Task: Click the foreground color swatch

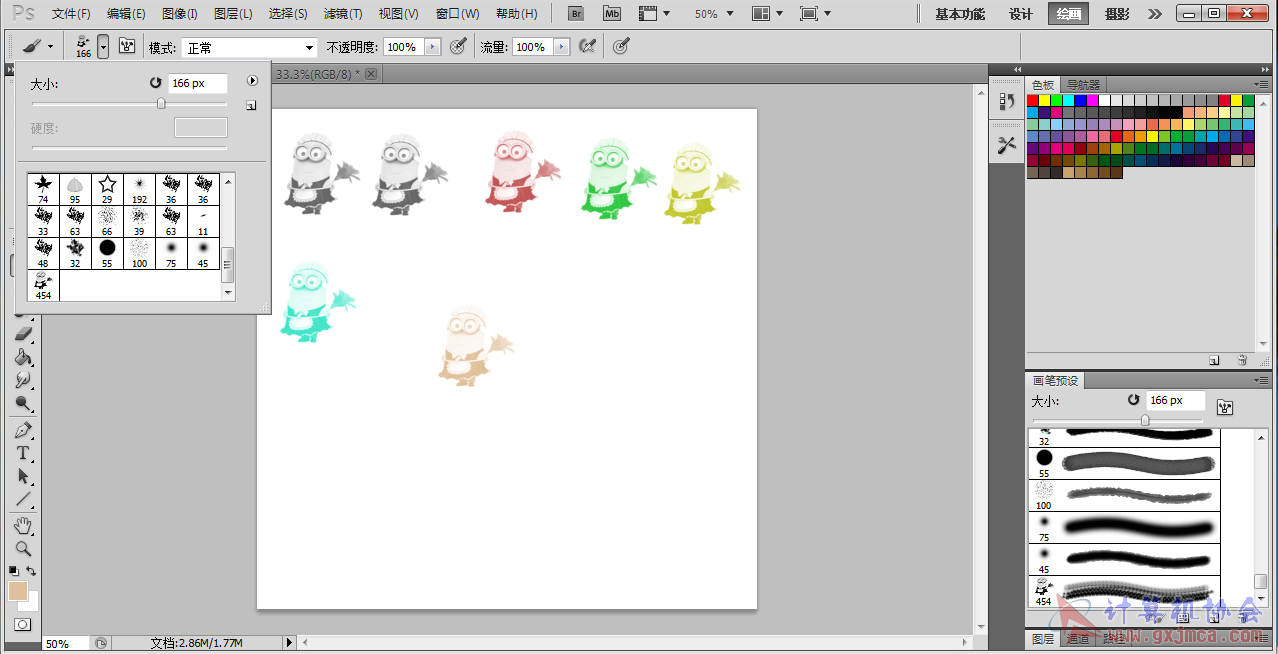Action: [17, 591]
